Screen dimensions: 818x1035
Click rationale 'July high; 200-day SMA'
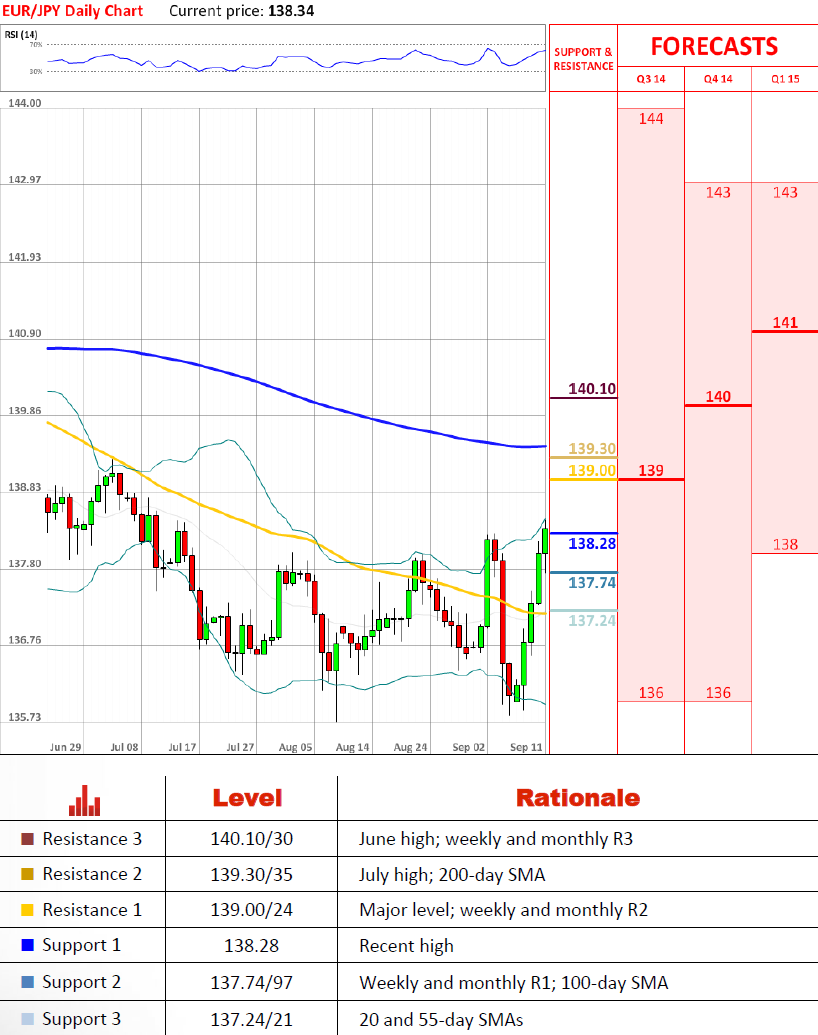pyautogui.click(x=452, y=875)
